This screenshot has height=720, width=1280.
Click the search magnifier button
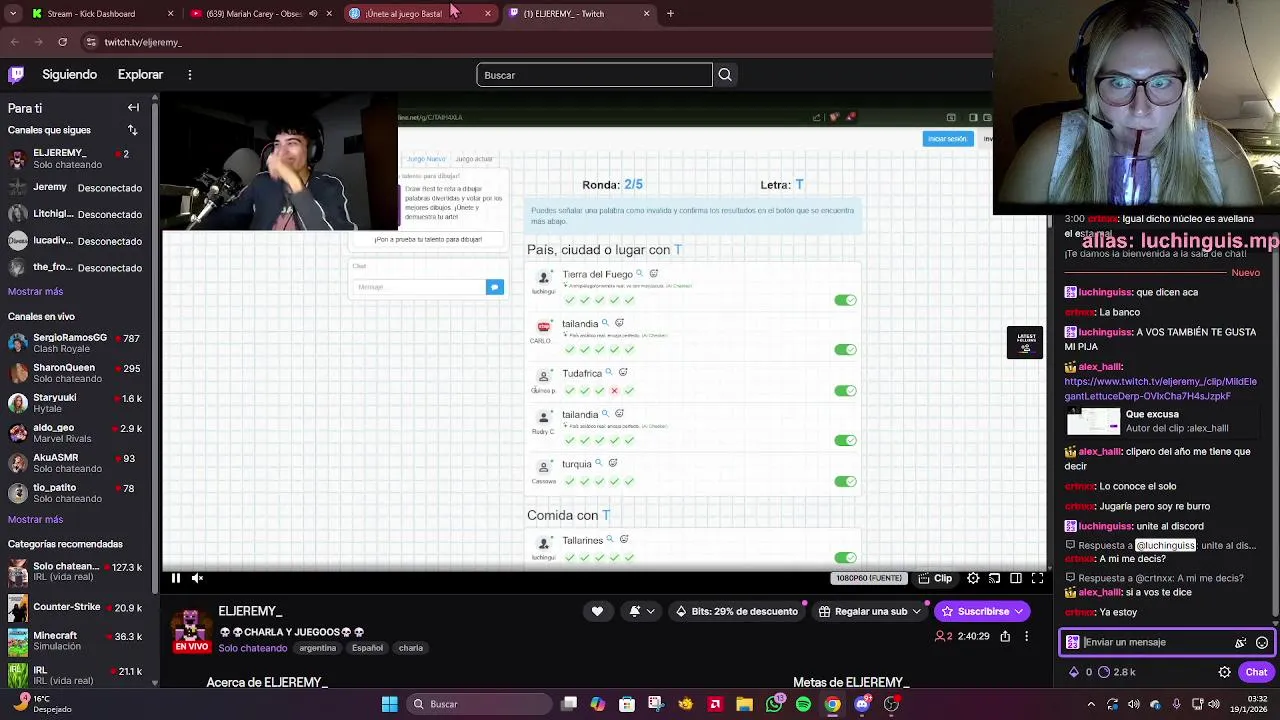725,75
